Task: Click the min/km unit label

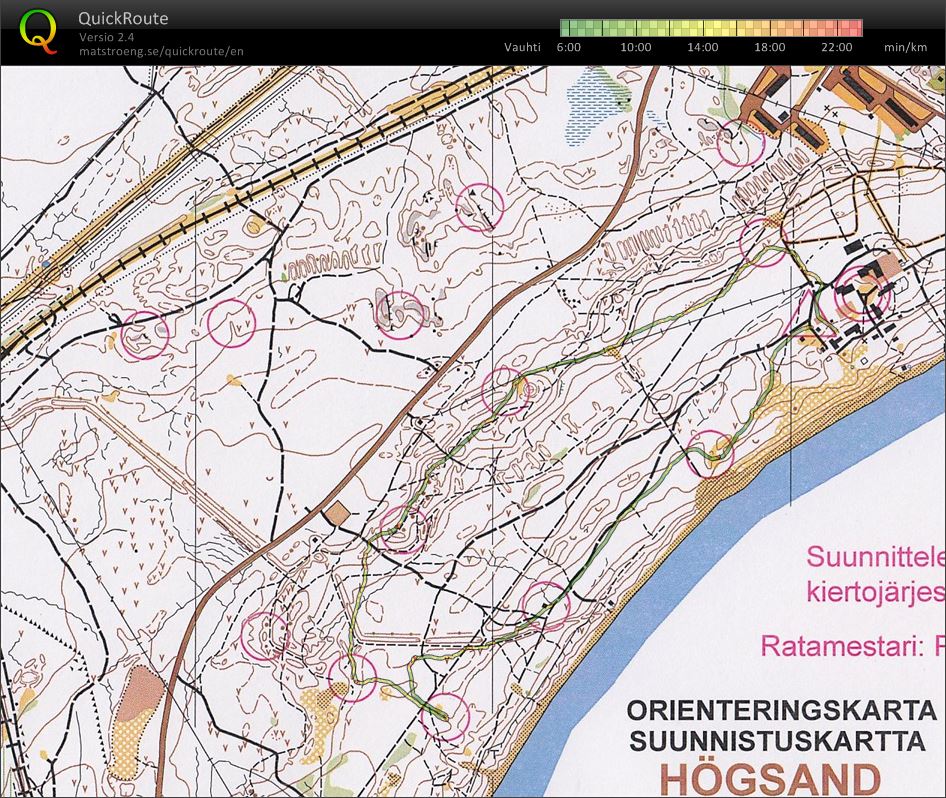Action: coord(904,47)
